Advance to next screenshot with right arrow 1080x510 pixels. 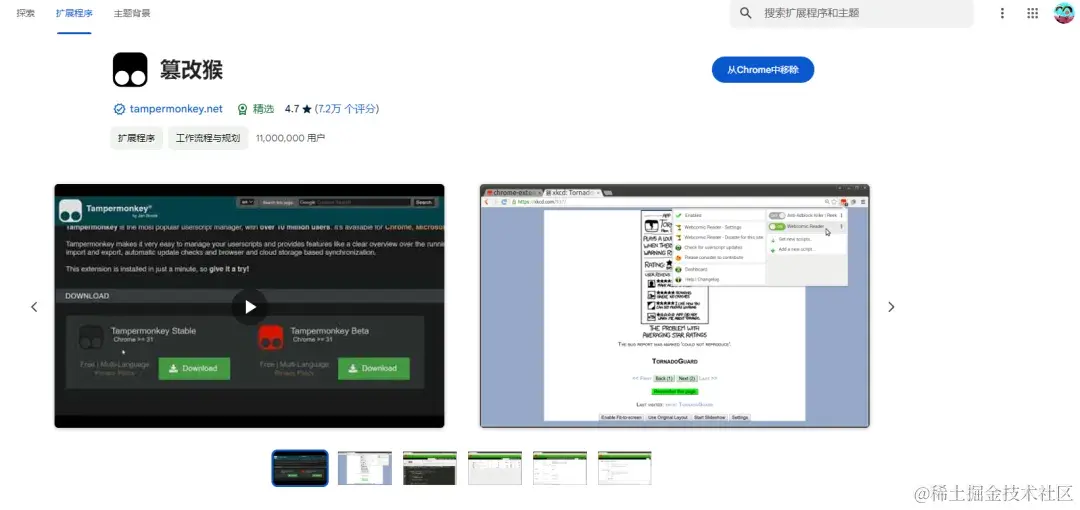(x=891, y=307)
